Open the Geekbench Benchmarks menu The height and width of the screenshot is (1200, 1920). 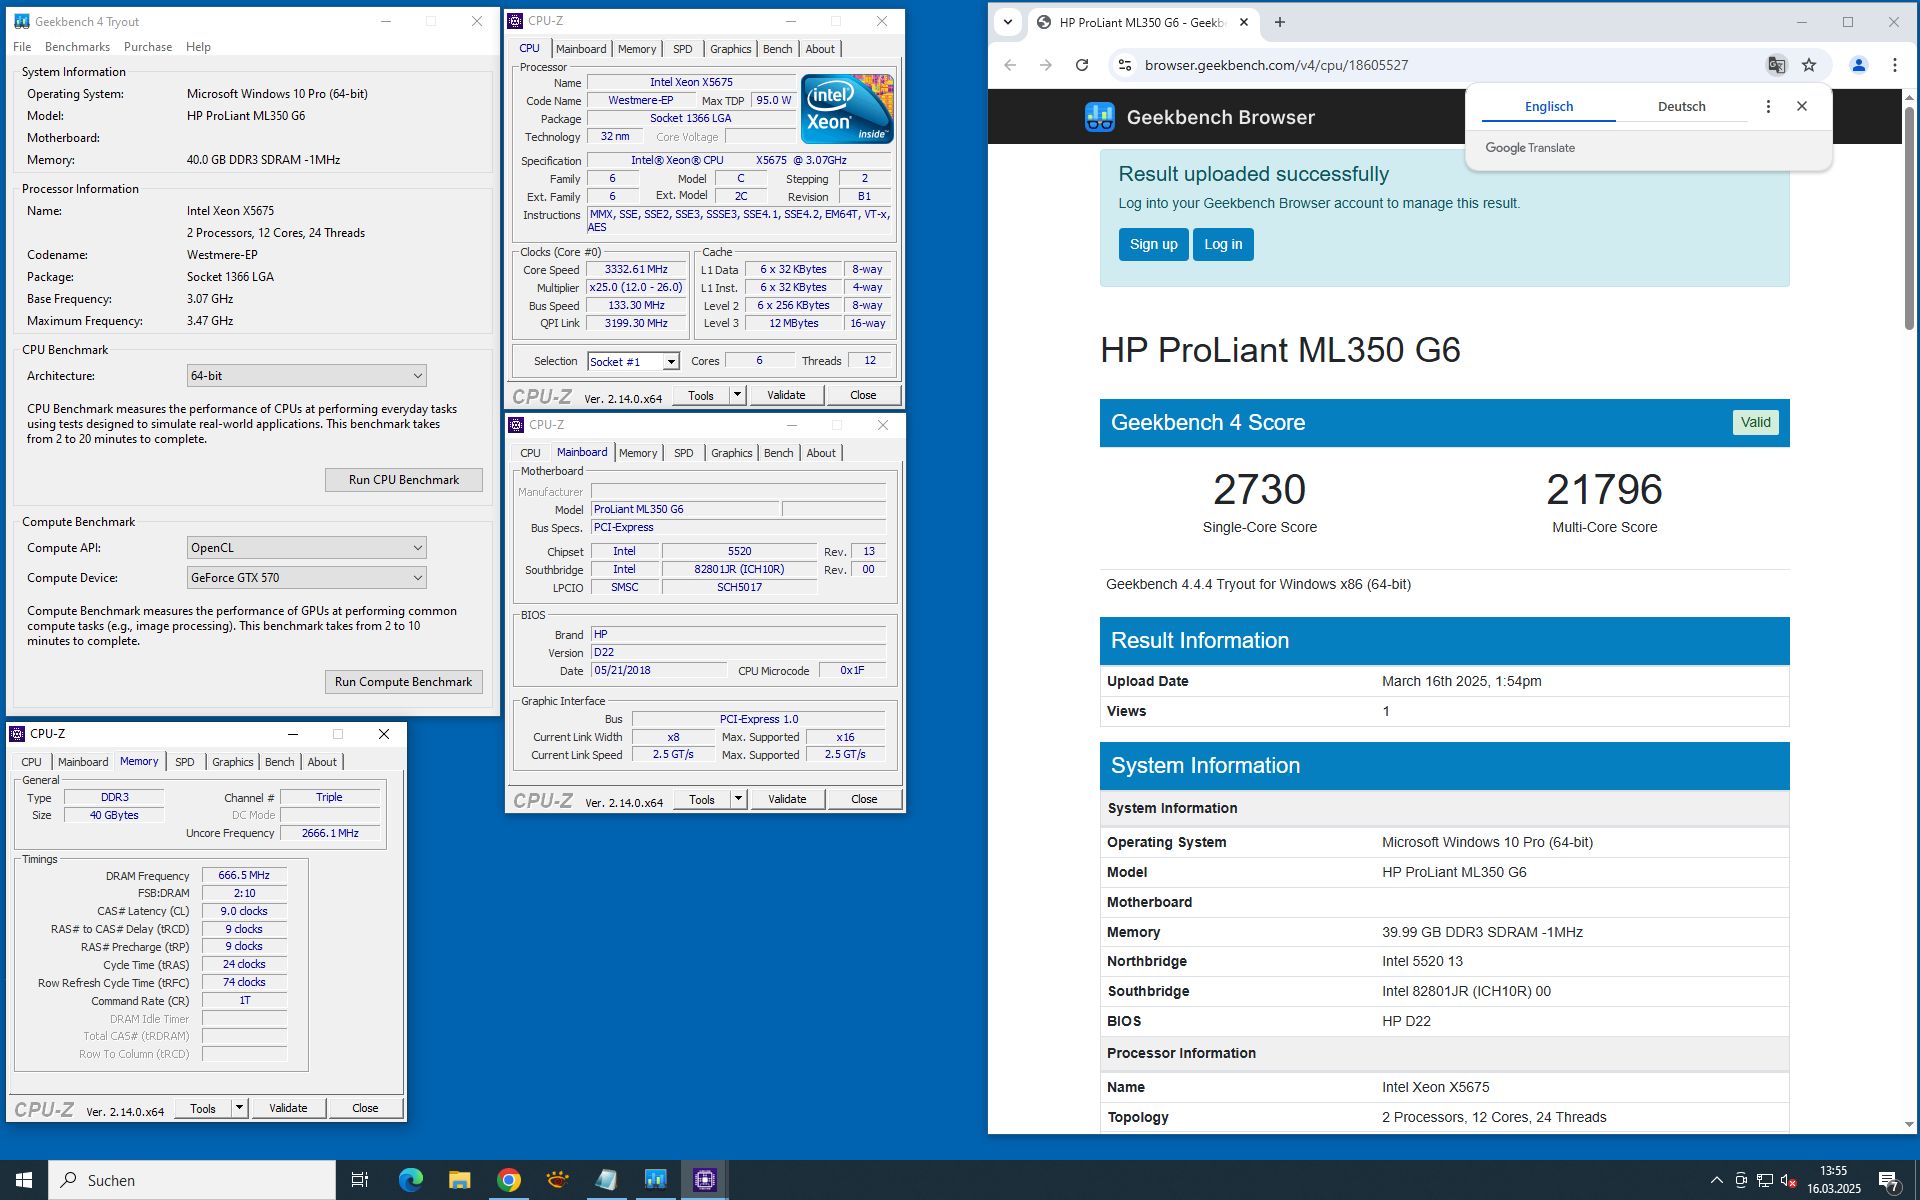tap(77, 47)
